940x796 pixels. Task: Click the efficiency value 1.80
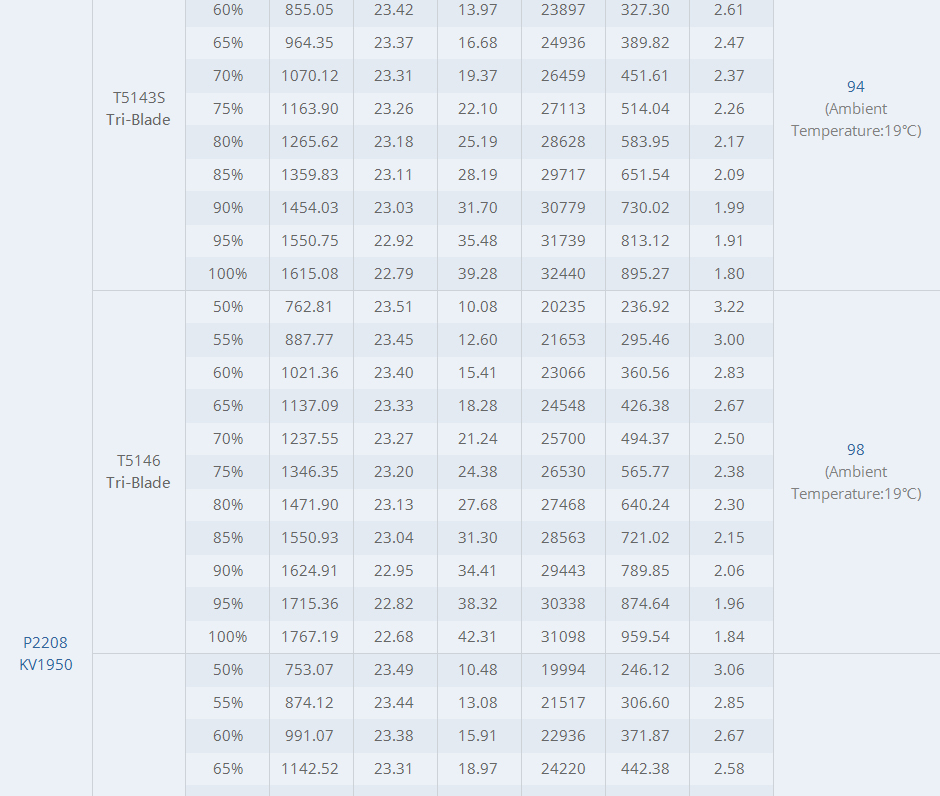coord(729,274)
